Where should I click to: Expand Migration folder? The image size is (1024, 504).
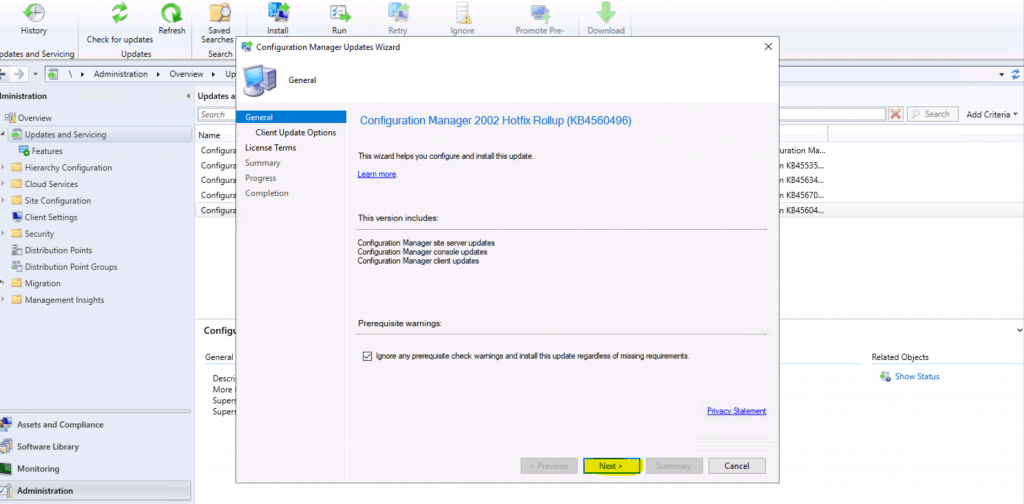click(3, 283)
